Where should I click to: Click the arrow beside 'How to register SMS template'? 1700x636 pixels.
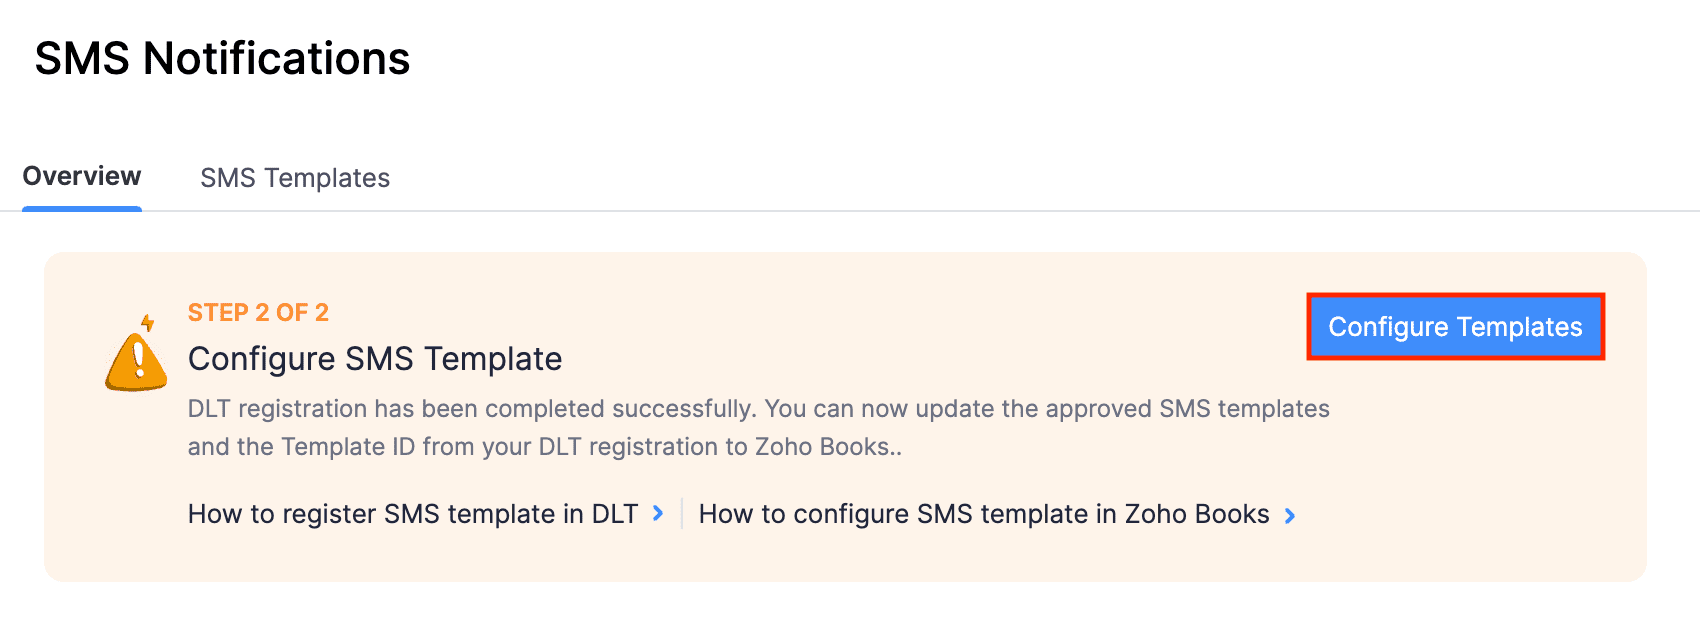pyautogui.click(x=658, y=513)
